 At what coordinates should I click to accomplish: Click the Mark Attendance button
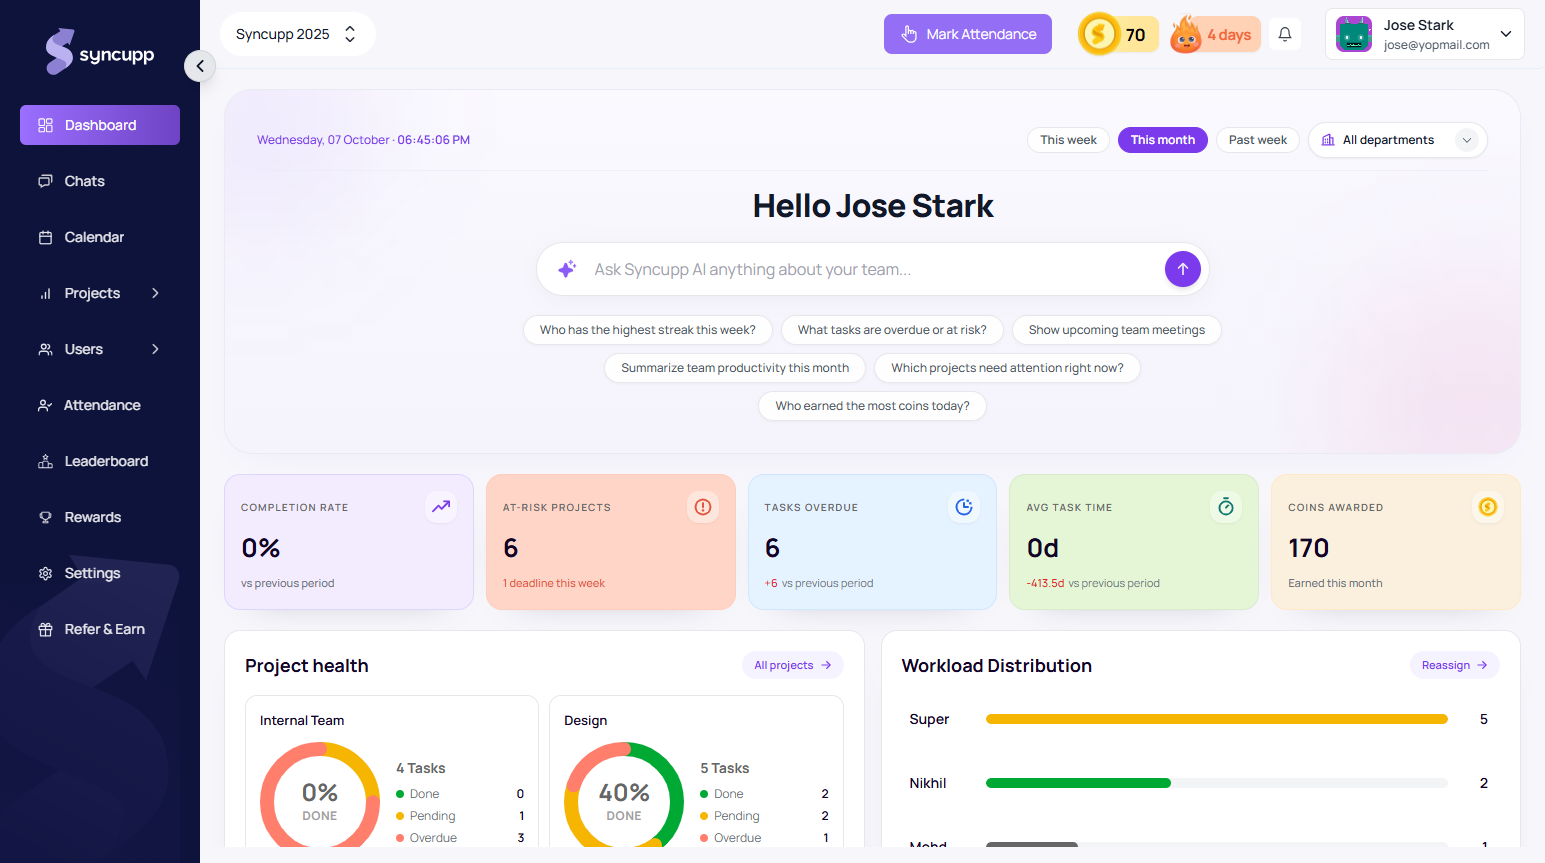968,34
